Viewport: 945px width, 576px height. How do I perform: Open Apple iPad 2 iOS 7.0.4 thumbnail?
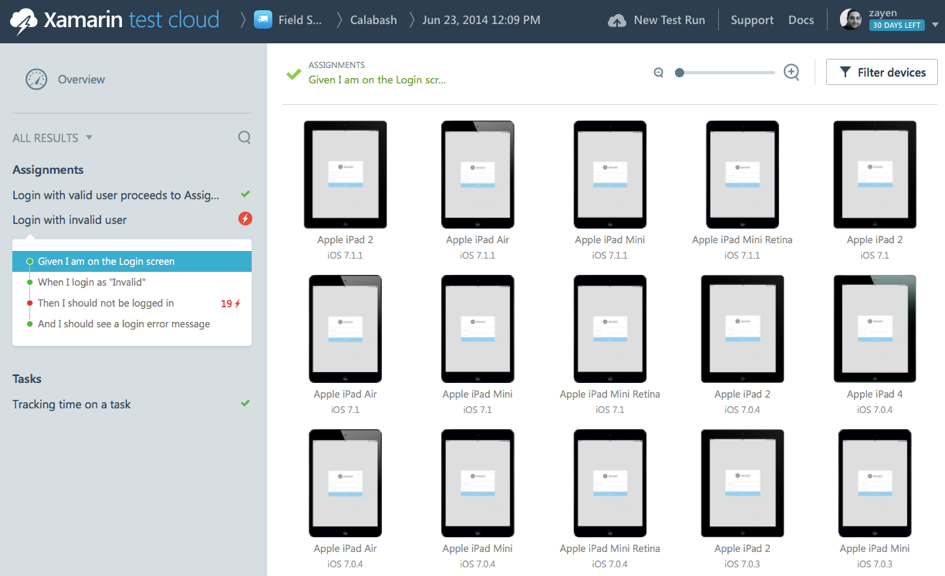[742, 329]
